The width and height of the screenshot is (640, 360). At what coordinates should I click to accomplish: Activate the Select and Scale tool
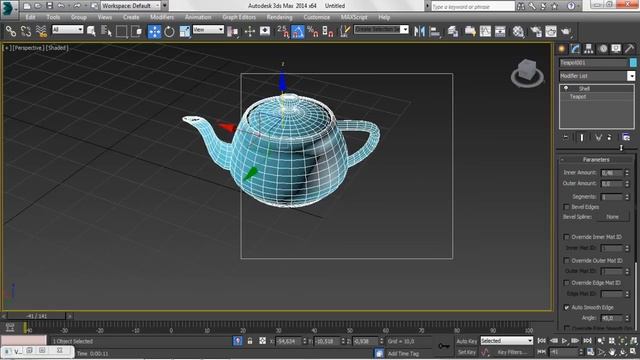coord(184,31)
